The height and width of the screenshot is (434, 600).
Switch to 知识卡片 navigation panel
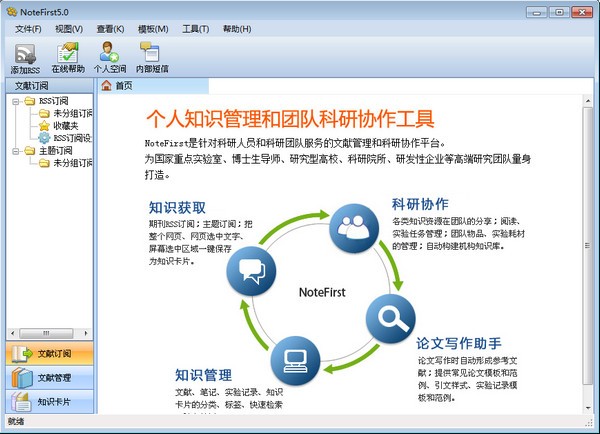coord(49,401)
